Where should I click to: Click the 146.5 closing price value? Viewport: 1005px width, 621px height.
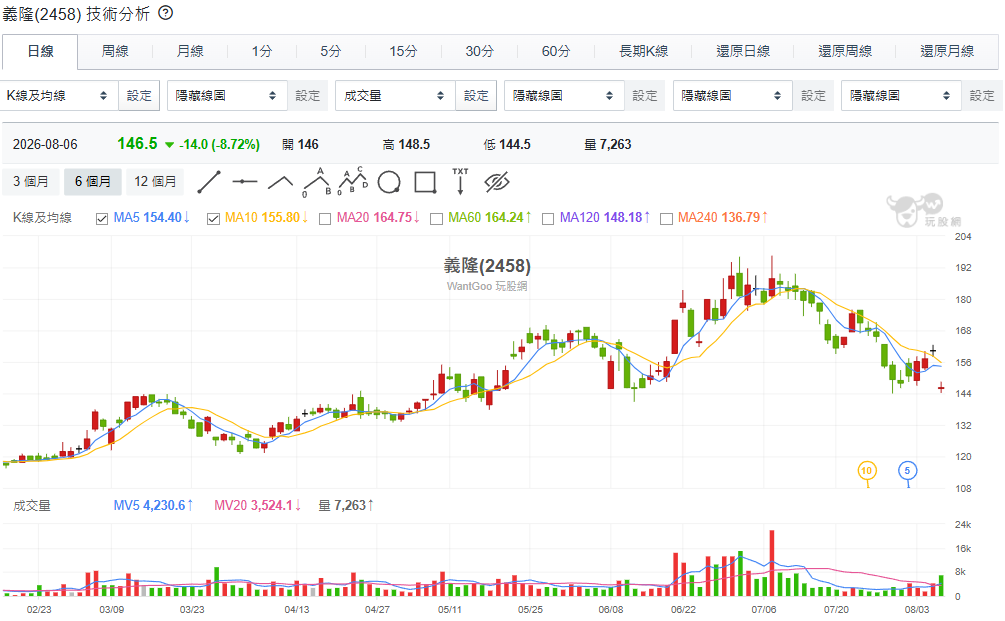[x=137, y=144]
